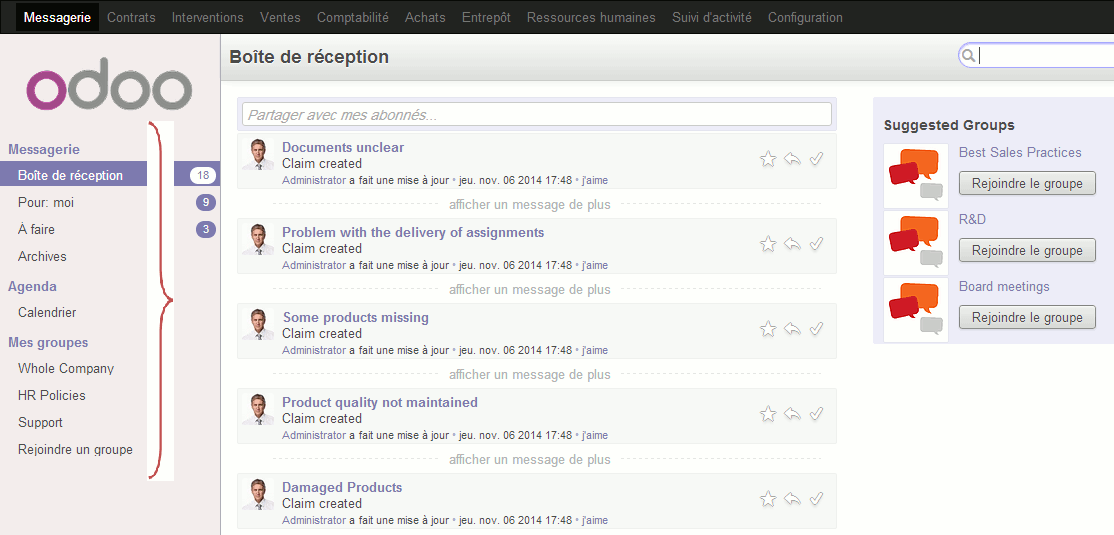Open the Contrats menu

131,18
